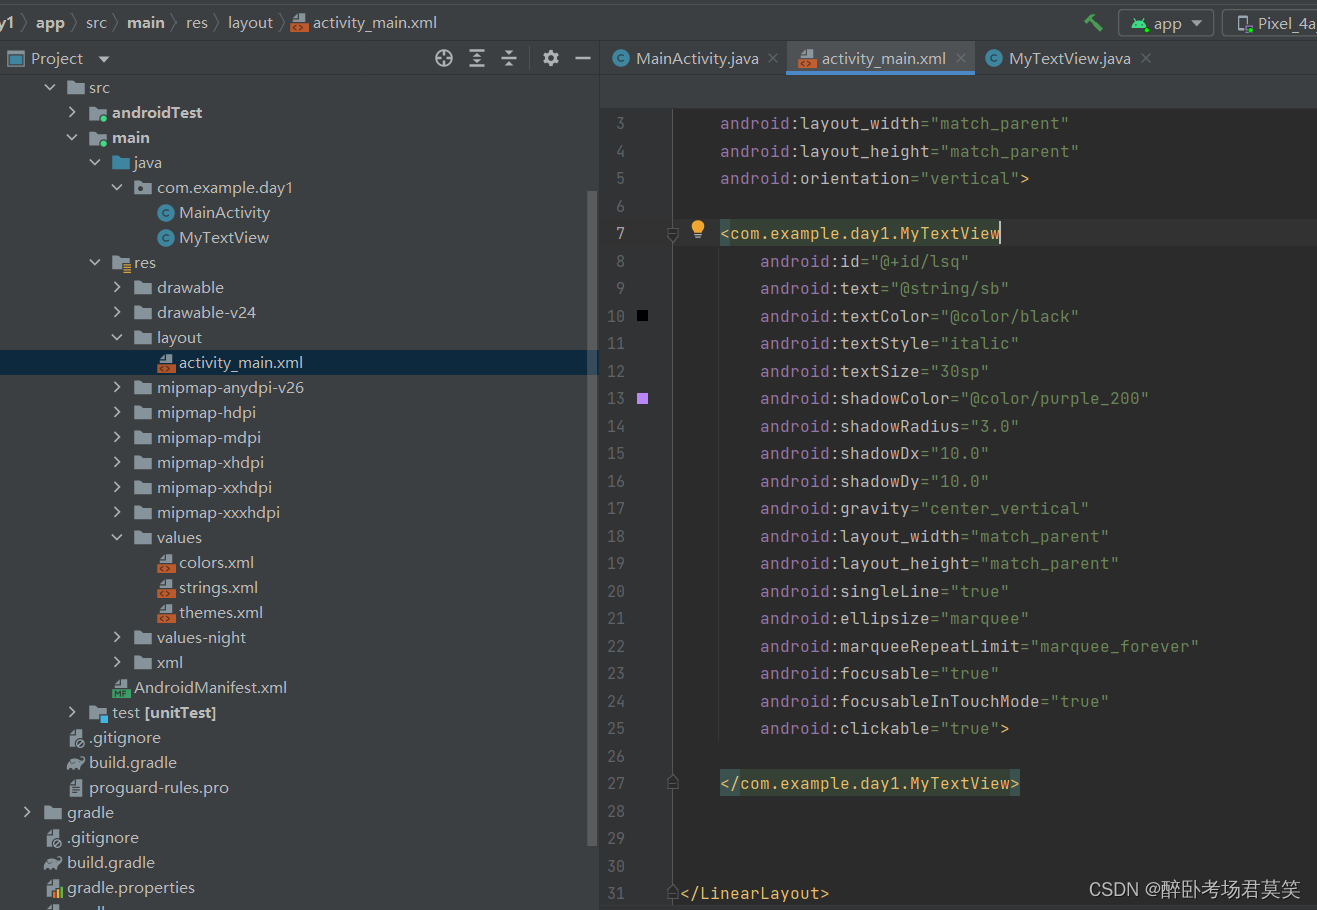Select MainActivity class in project tree
The width and height of the screenshot is (1317, 910).
click(x=214, y=212)
